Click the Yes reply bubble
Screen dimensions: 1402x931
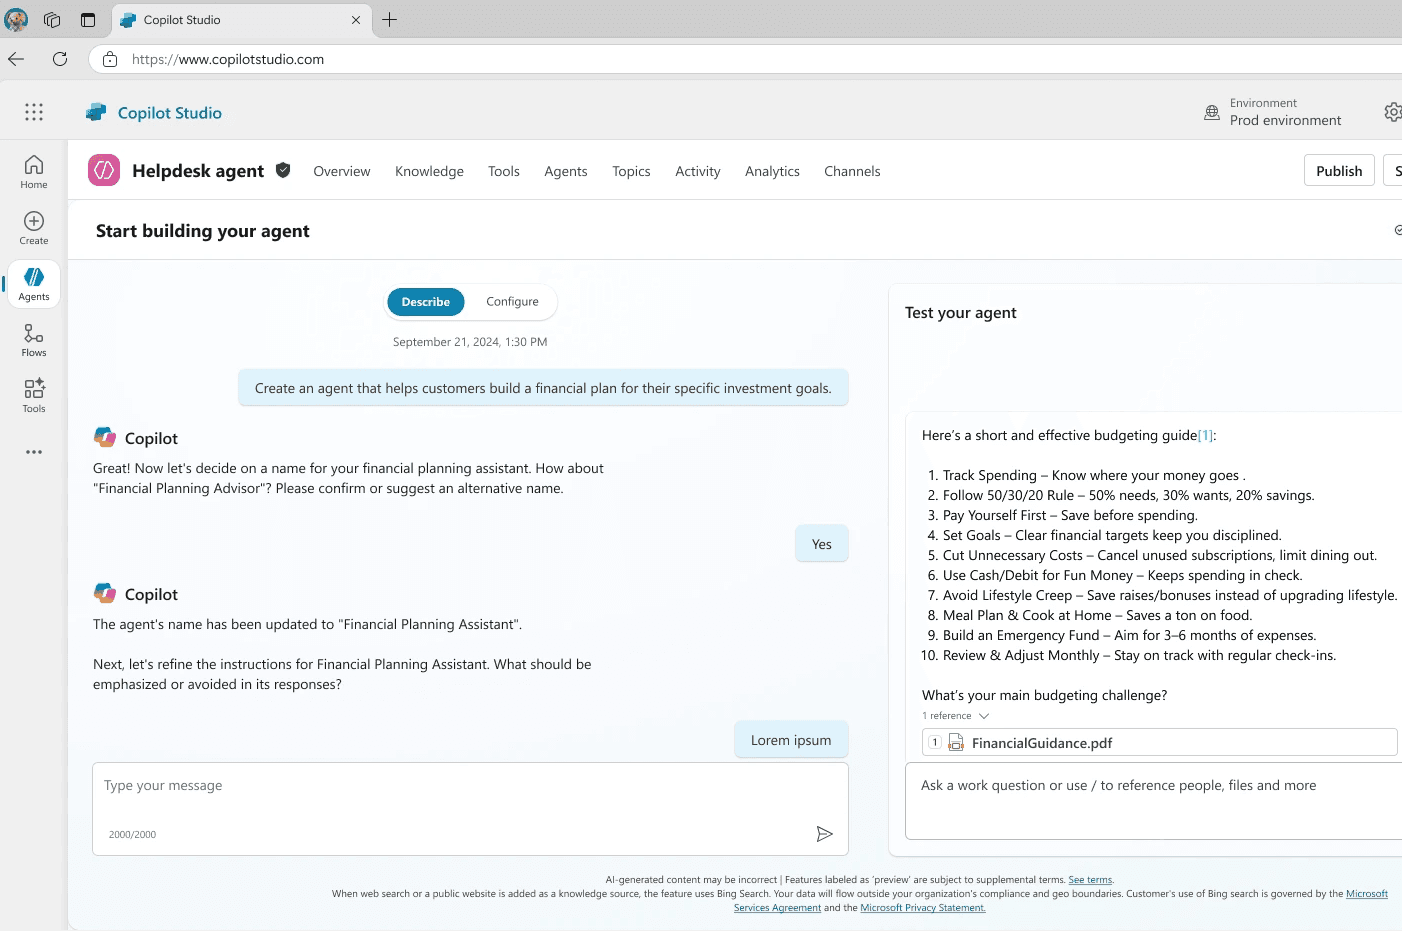coord(822,544)
